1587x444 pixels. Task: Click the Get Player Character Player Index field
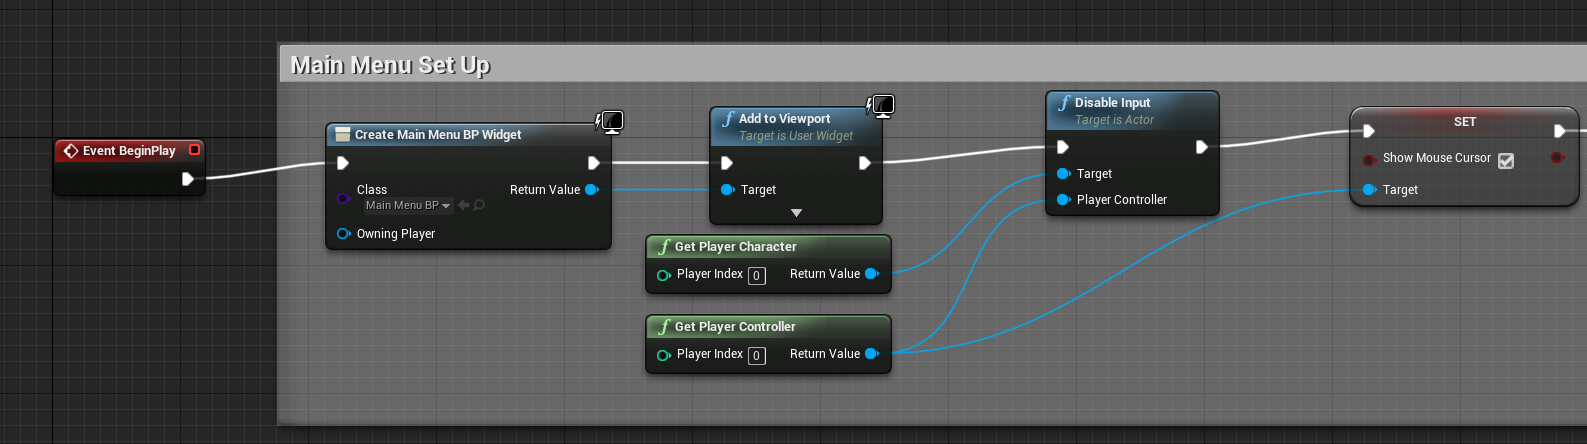pos(757,276)
